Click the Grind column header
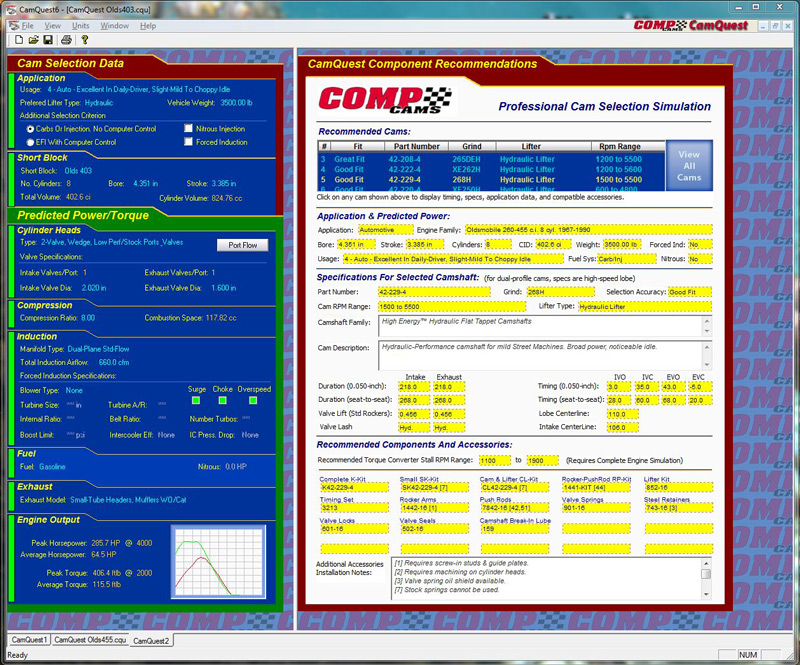The height and width of the screenshot is (665, 800). pos(471,146)
